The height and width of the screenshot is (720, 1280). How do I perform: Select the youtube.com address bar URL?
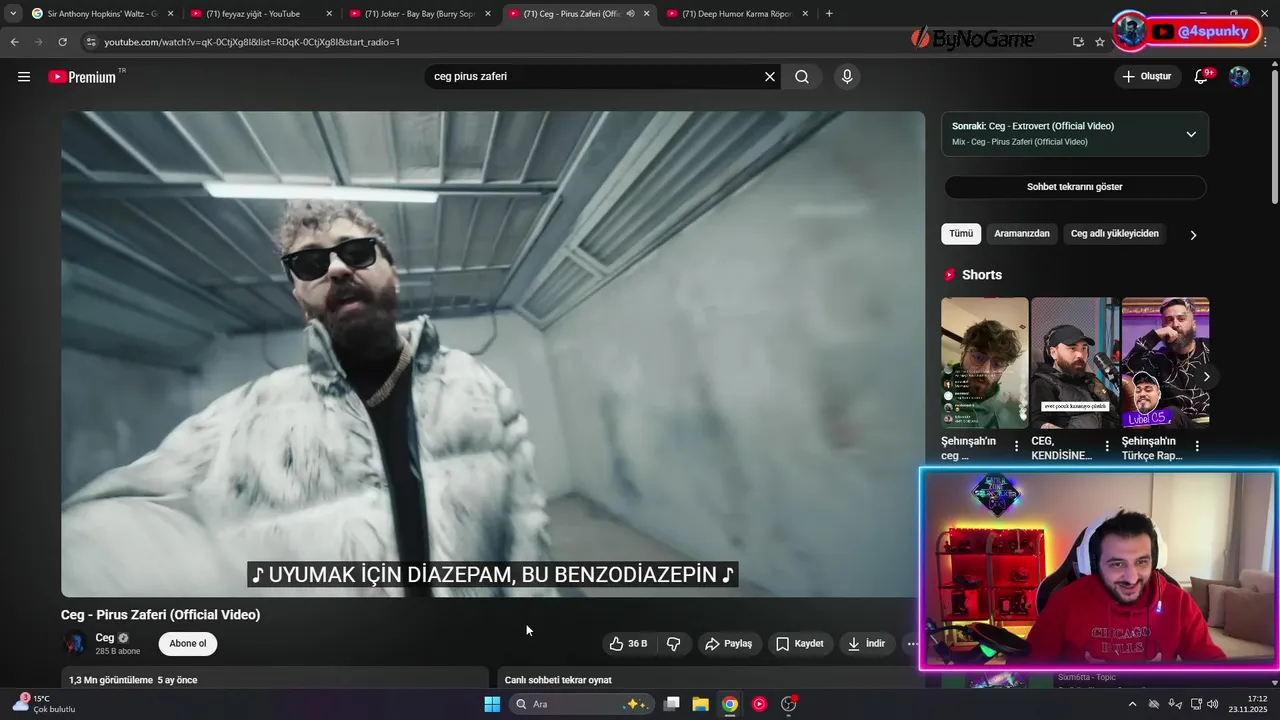click(252, 42)
